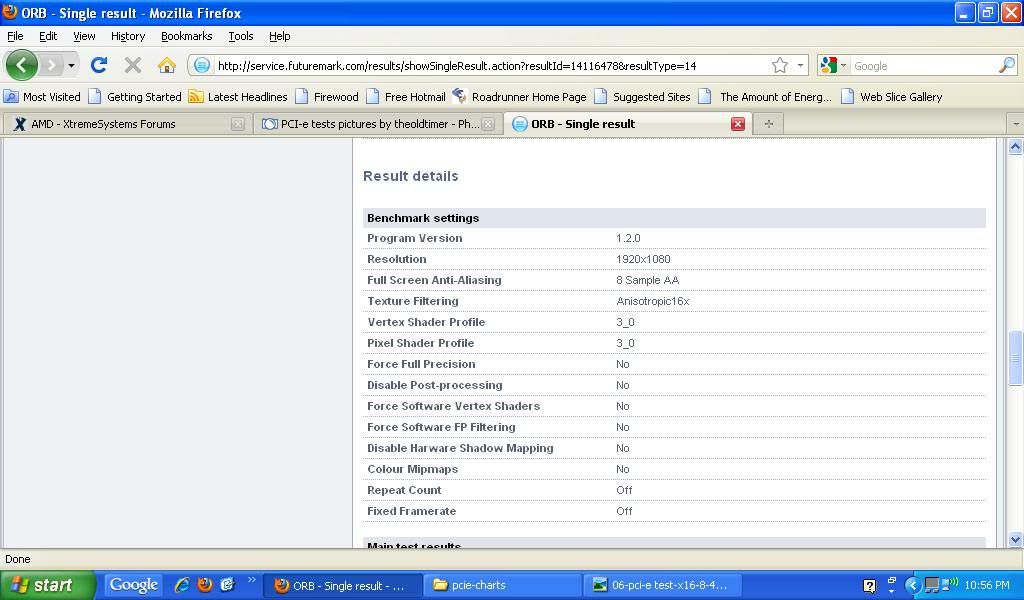Viewport: 1024px width, 600px height.
Task: Click the search magnifier icon
Action: 1007,65
